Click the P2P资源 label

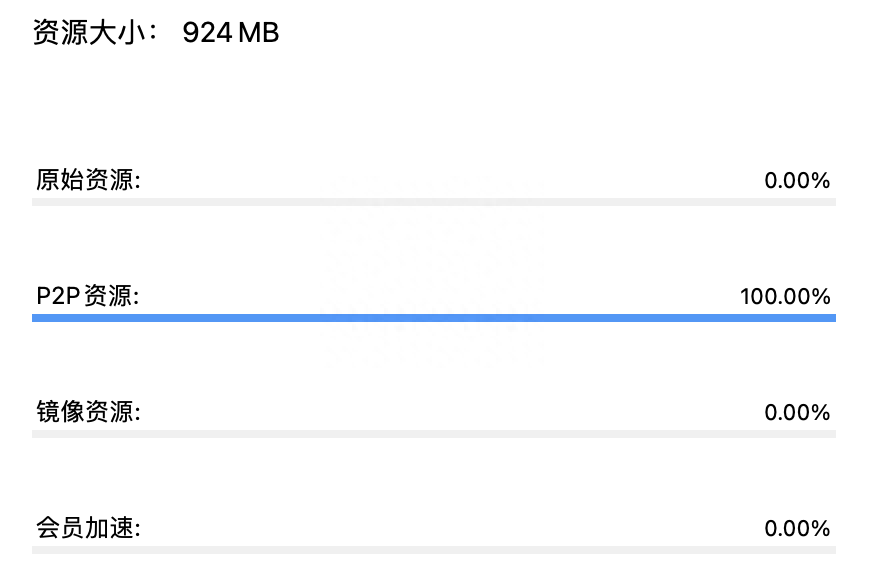tap(88, 297)
